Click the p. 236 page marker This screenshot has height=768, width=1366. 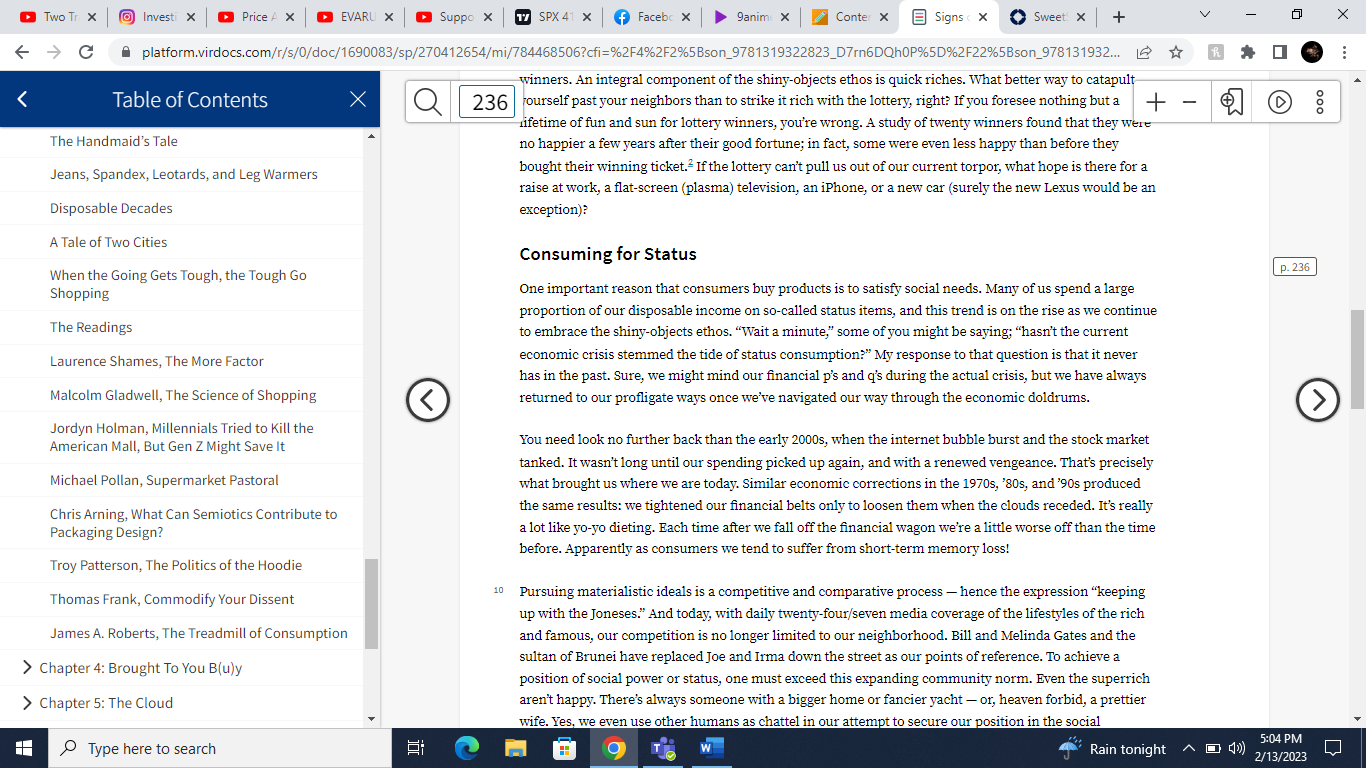click(x=1294, y=267)
